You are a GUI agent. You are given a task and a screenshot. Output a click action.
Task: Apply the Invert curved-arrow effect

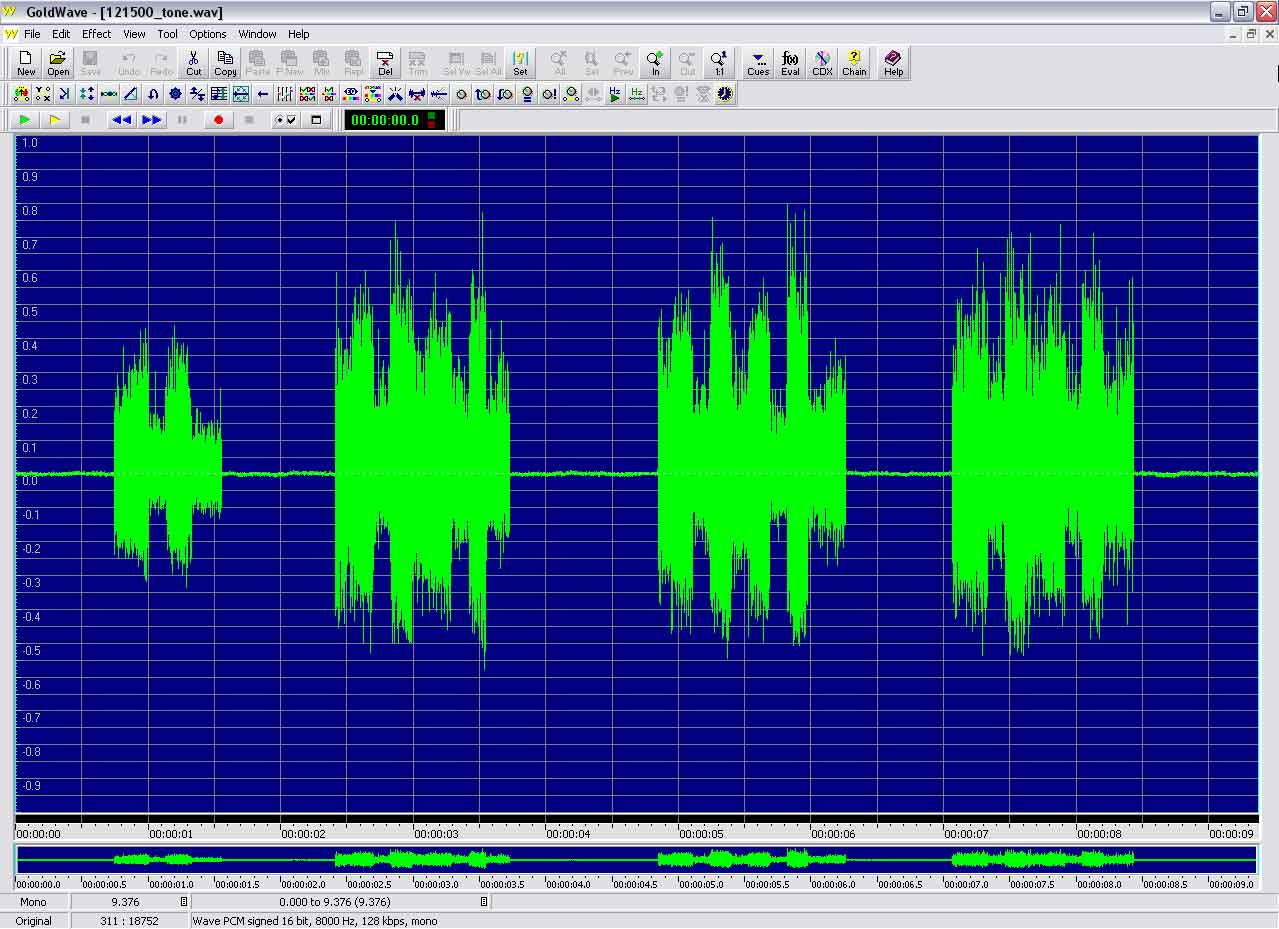(153, 94)
